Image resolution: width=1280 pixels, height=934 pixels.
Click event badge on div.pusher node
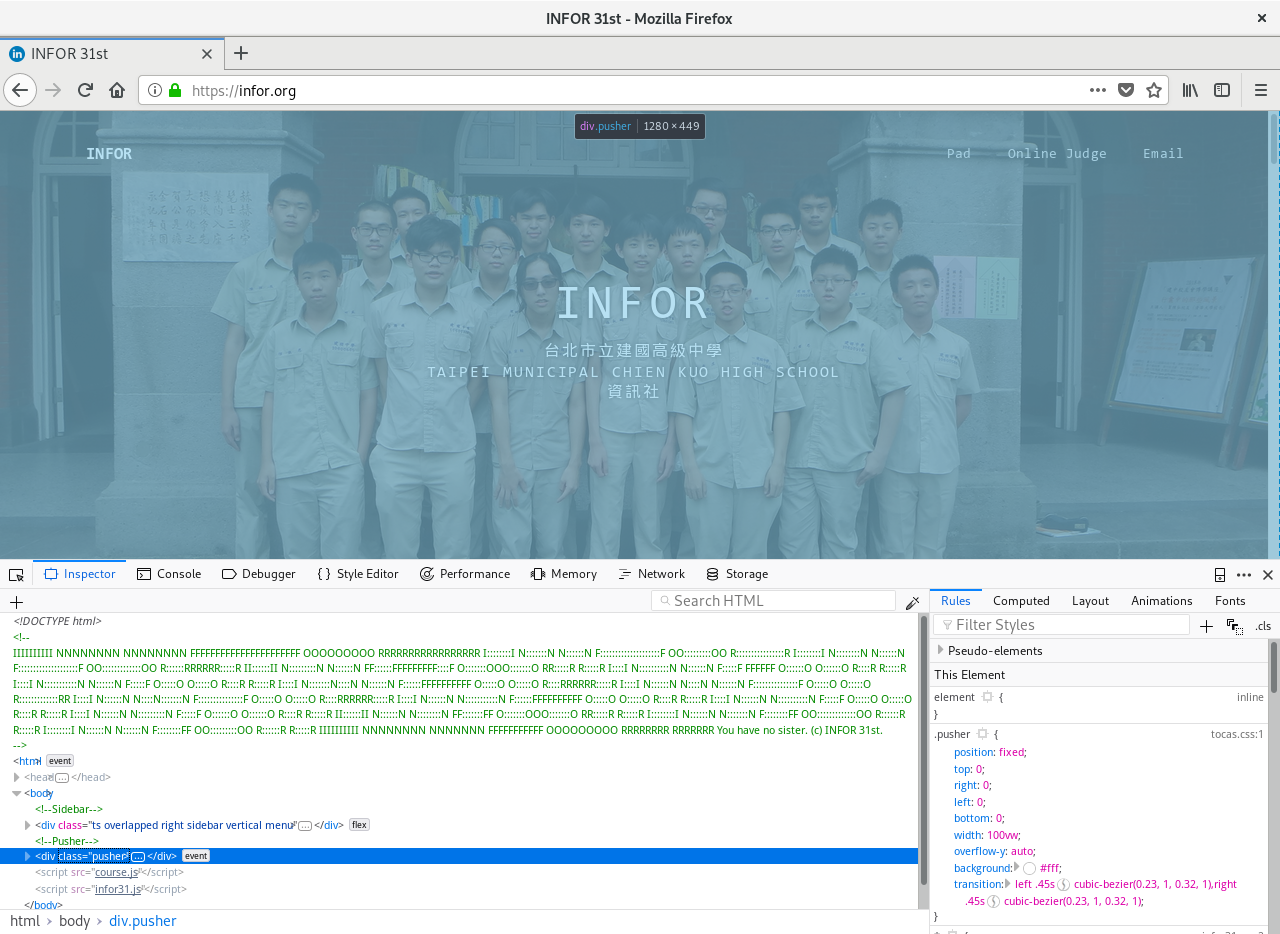(195, 856)
